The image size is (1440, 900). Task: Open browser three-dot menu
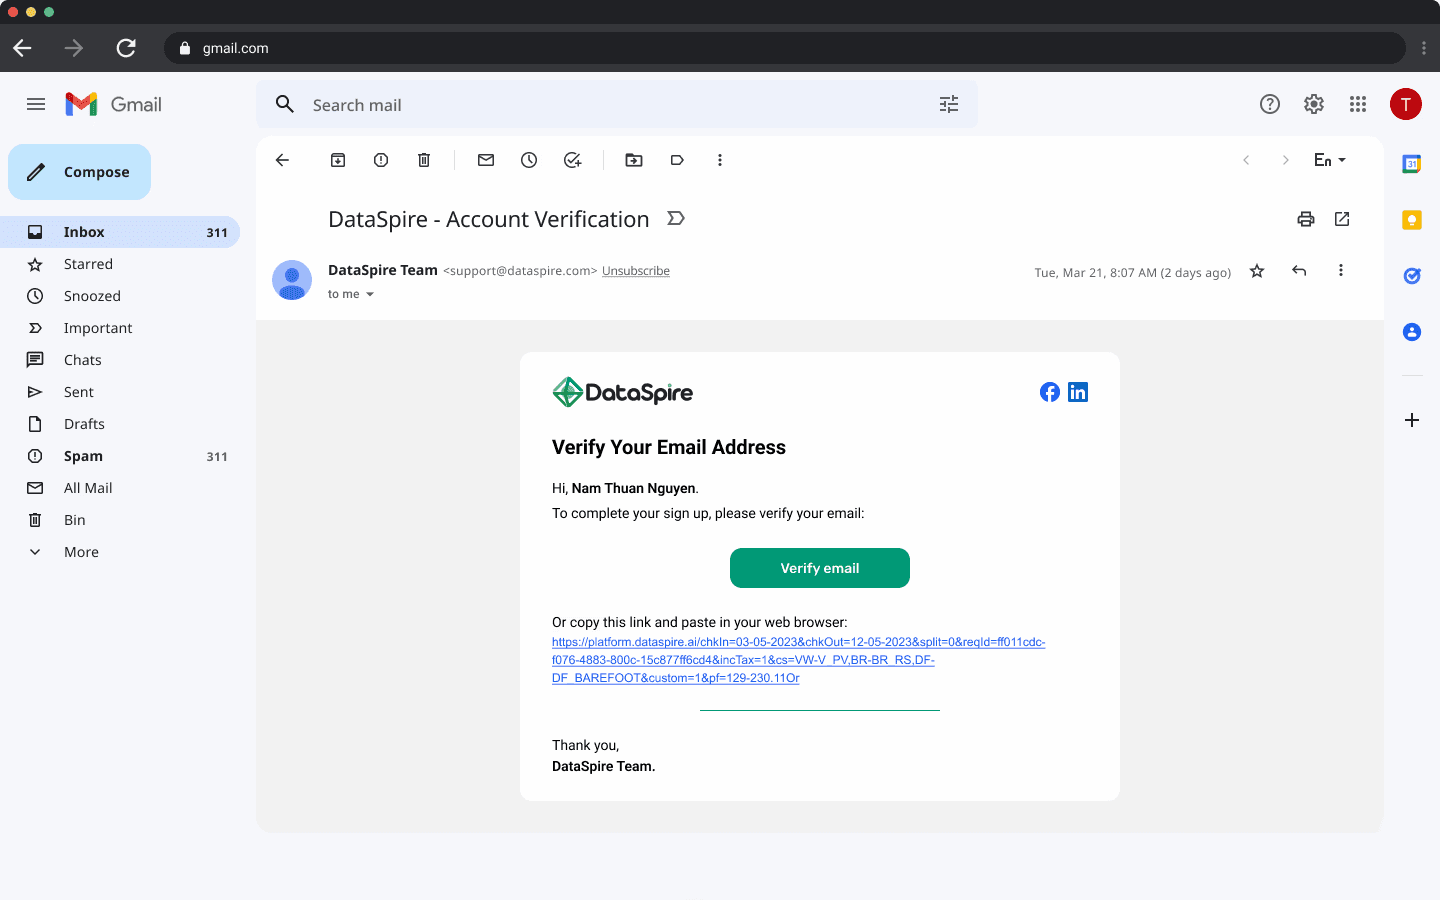click(1424, 48)
